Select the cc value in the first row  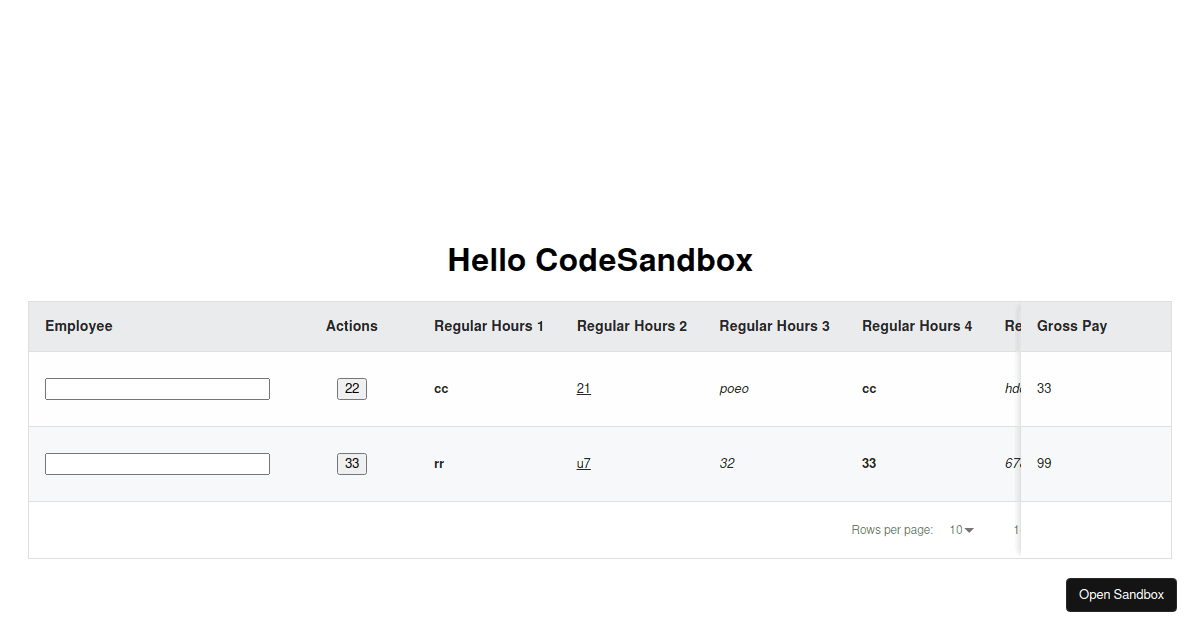pos(441,388)
